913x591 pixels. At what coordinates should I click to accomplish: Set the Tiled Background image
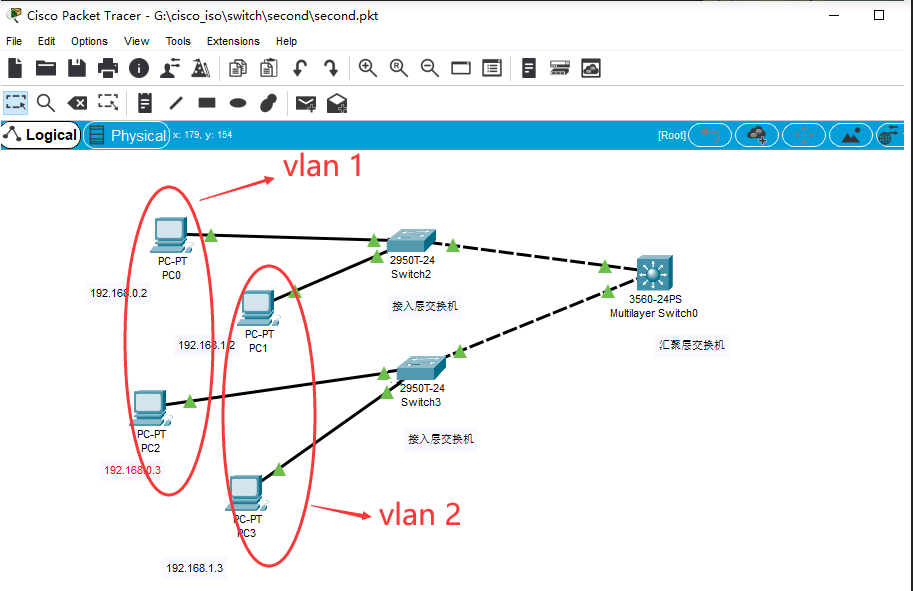(x=850, y=135)
